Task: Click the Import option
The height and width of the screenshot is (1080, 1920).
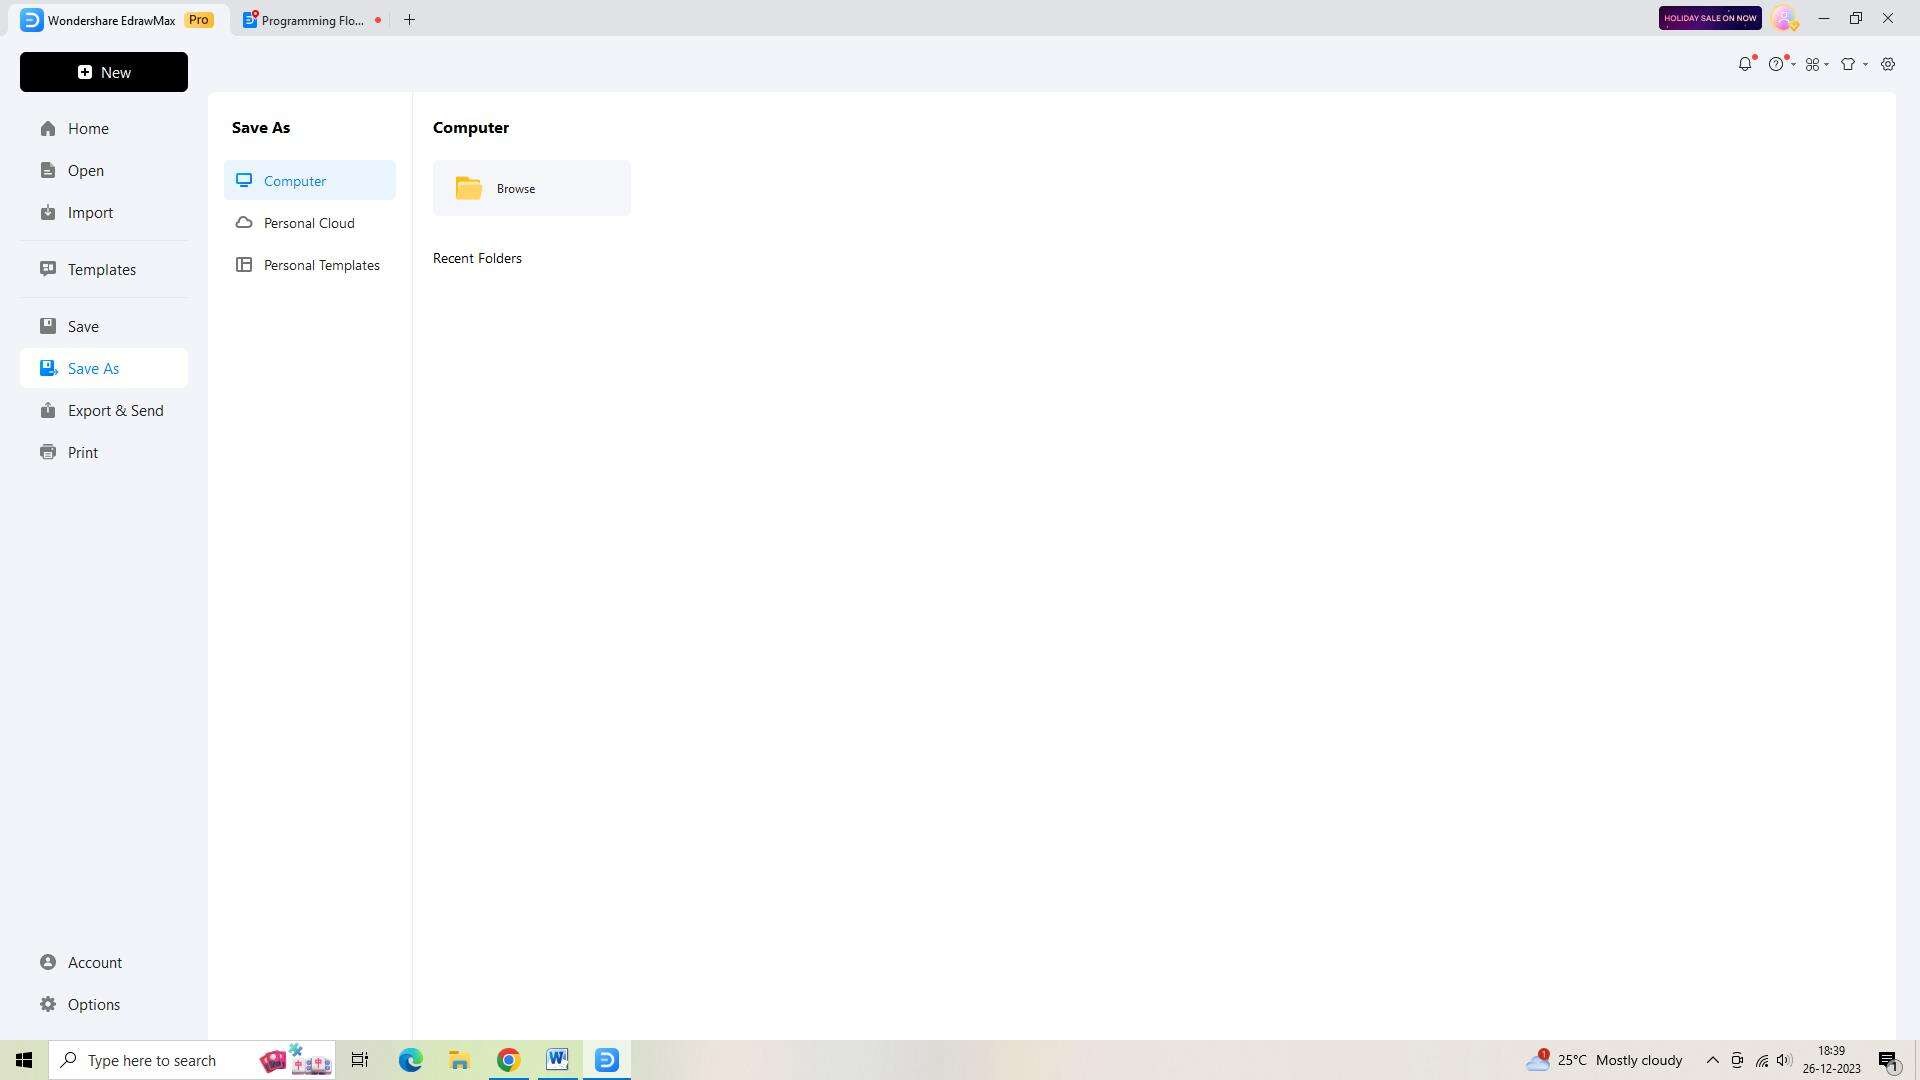Action: pyautogui.click(x=90, y=212)
